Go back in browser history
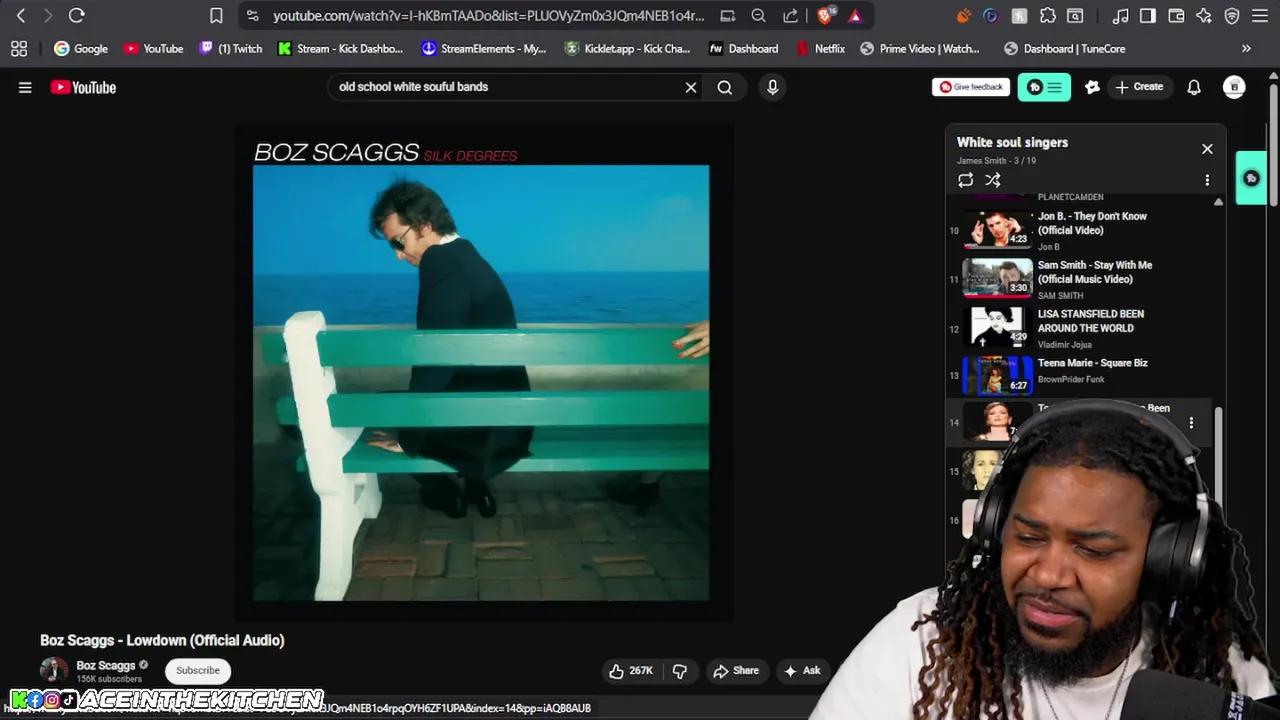 [x=21, y=16]
